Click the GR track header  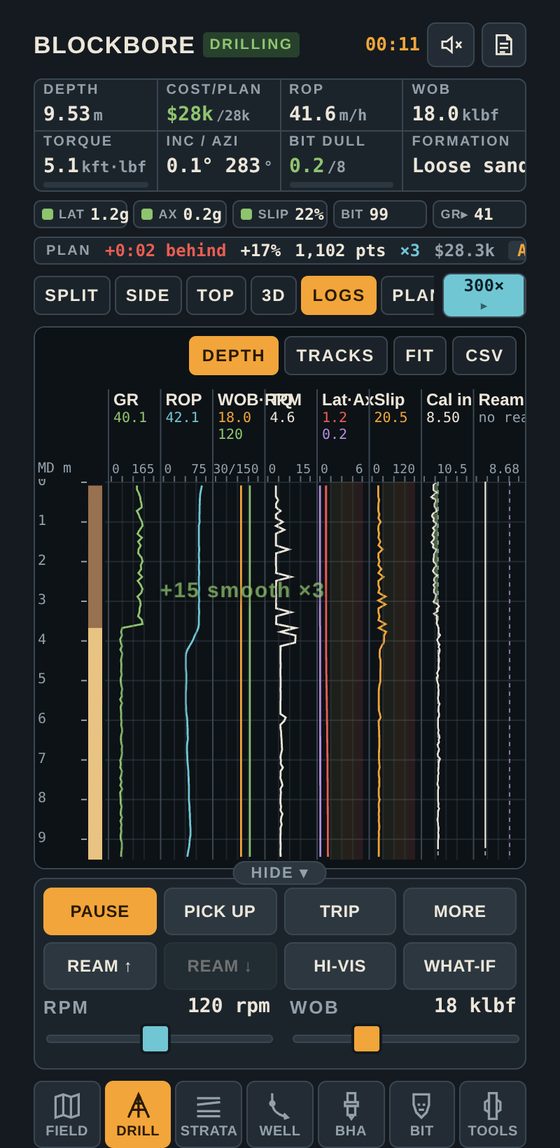pyautogui.click(x=126, y=400)
